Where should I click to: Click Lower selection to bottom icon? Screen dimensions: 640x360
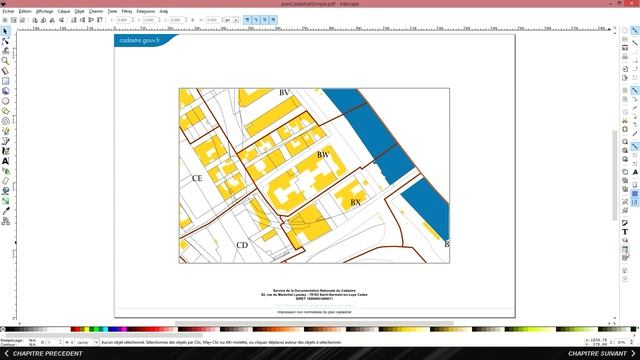coord(73,20)
